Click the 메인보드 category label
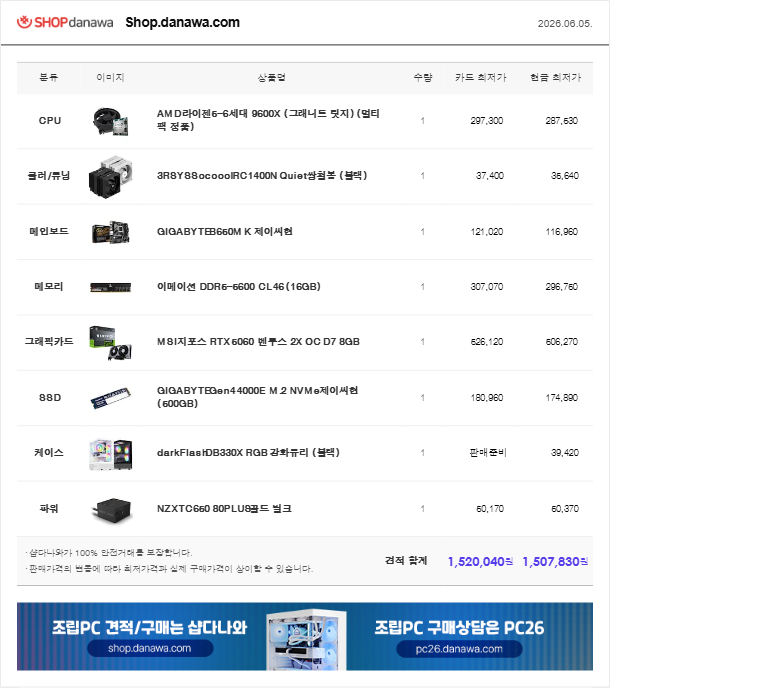This screenshot has width=762, height=688. tap(49, 231)
